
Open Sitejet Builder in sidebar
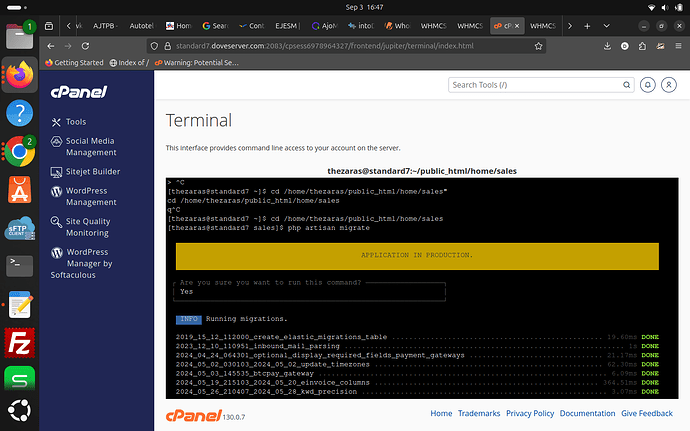click(x=85, y=172)
